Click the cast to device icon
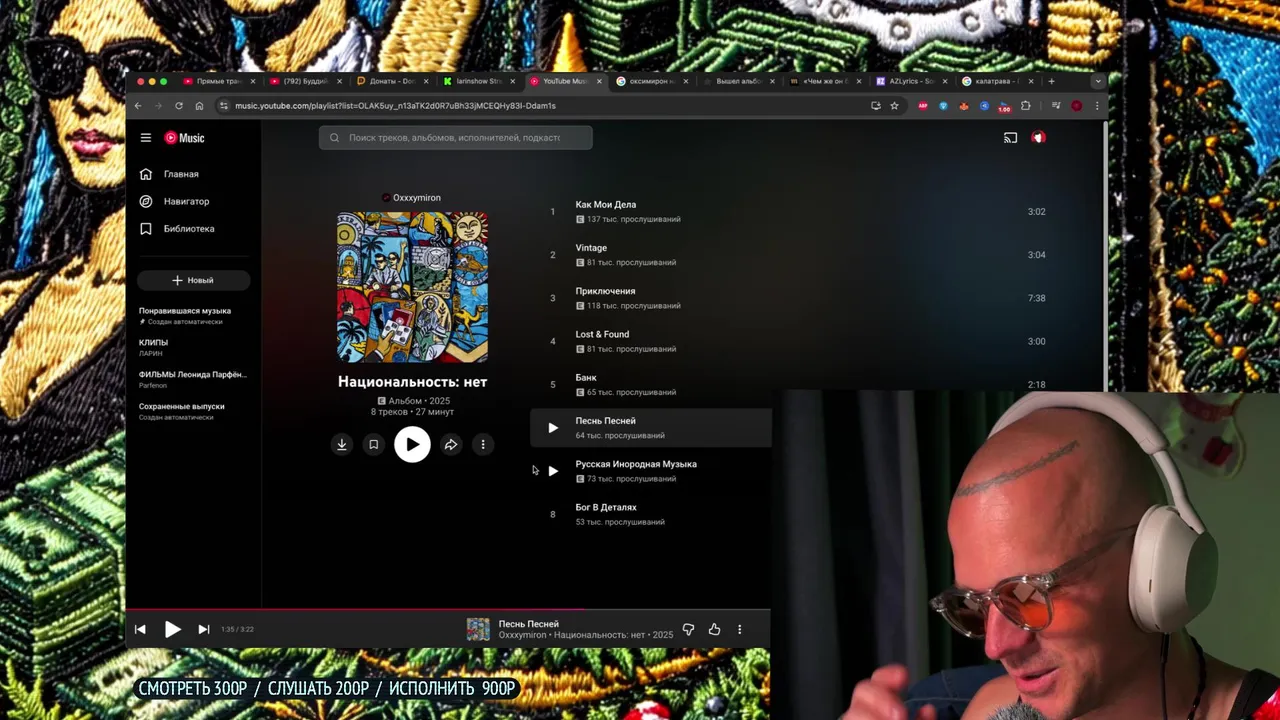The height and width of the screenshot is (720, 1280). point(1010,138)
